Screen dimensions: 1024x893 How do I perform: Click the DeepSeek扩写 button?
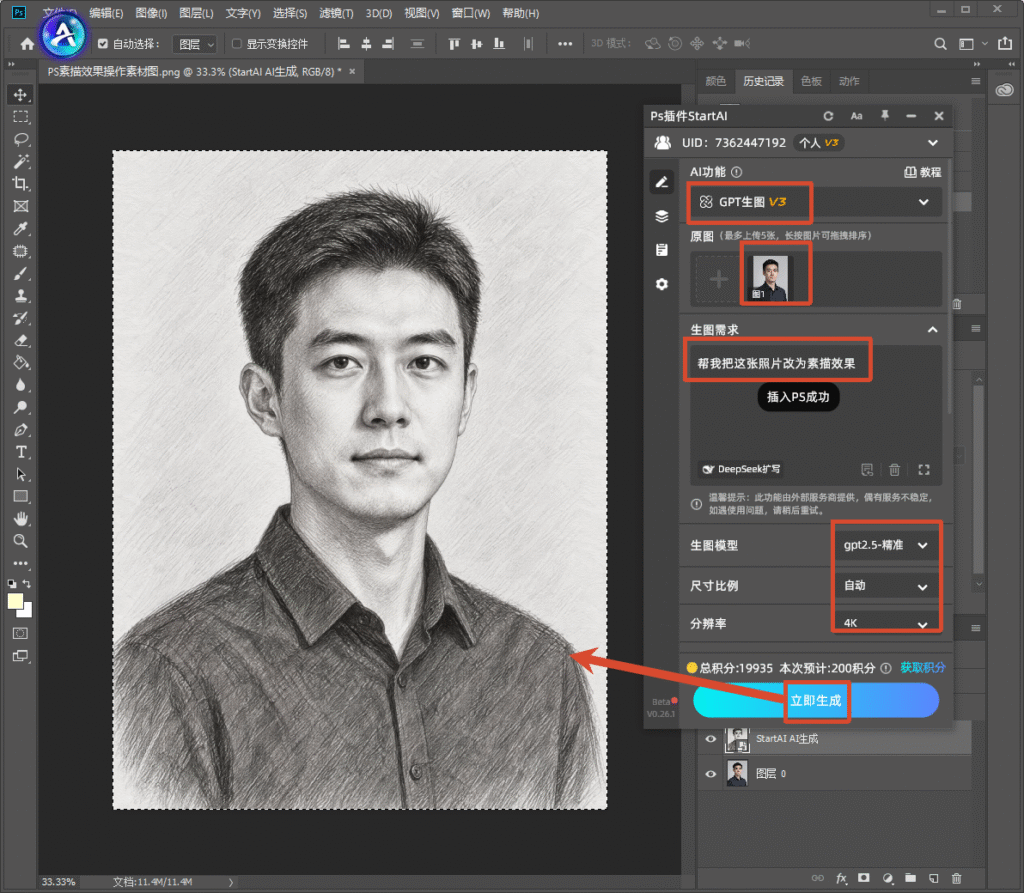coord(741,469)
